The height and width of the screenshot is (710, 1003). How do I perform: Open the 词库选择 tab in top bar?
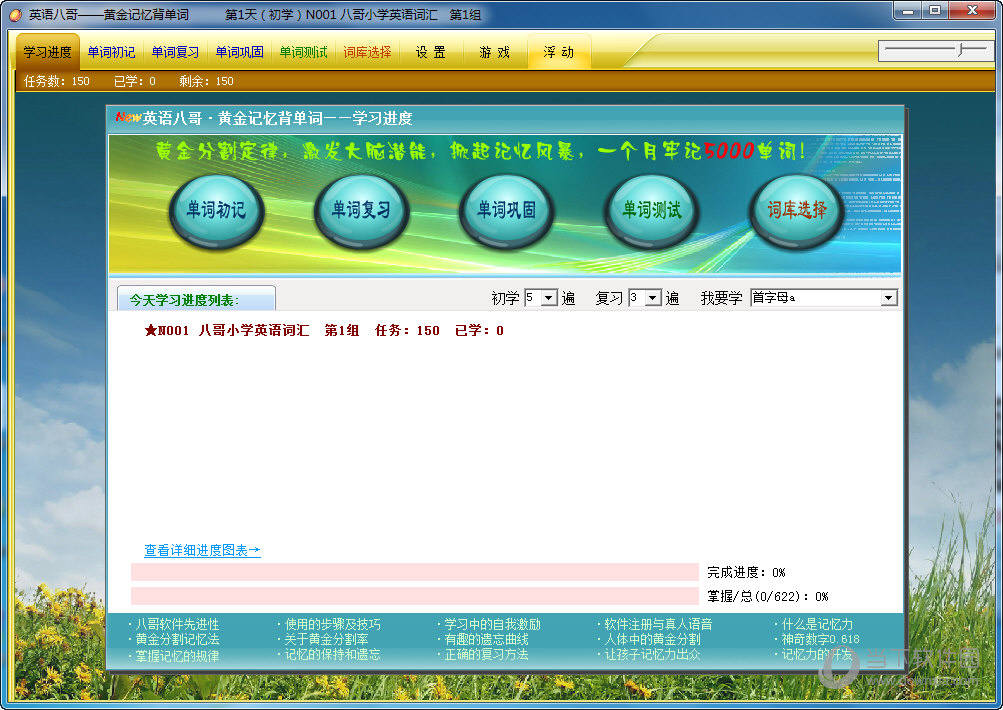pyautogui.click(x=367, y=52)
